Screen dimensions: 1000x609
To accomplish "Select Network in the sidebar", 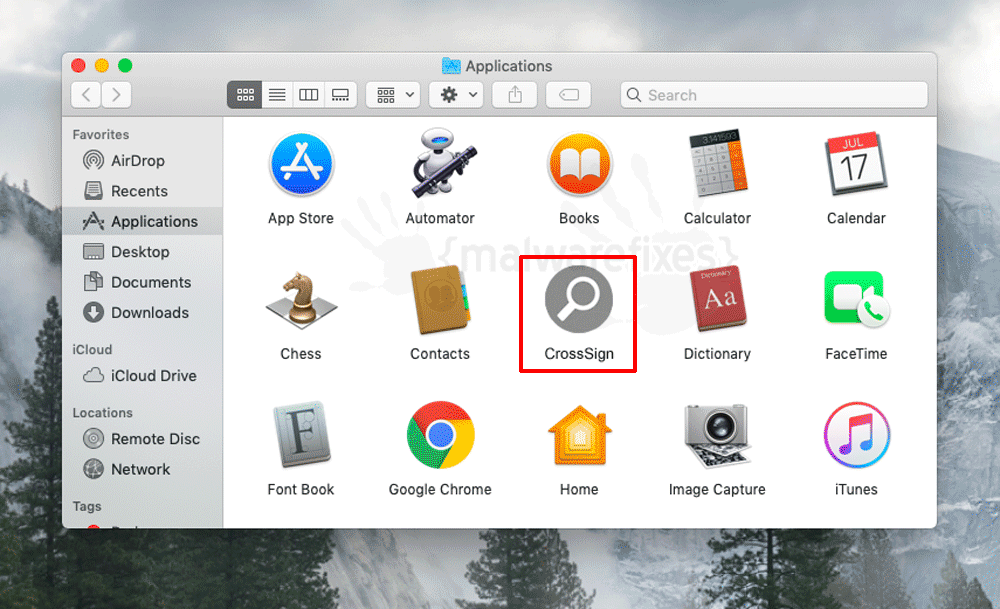I will coord(143,469).
